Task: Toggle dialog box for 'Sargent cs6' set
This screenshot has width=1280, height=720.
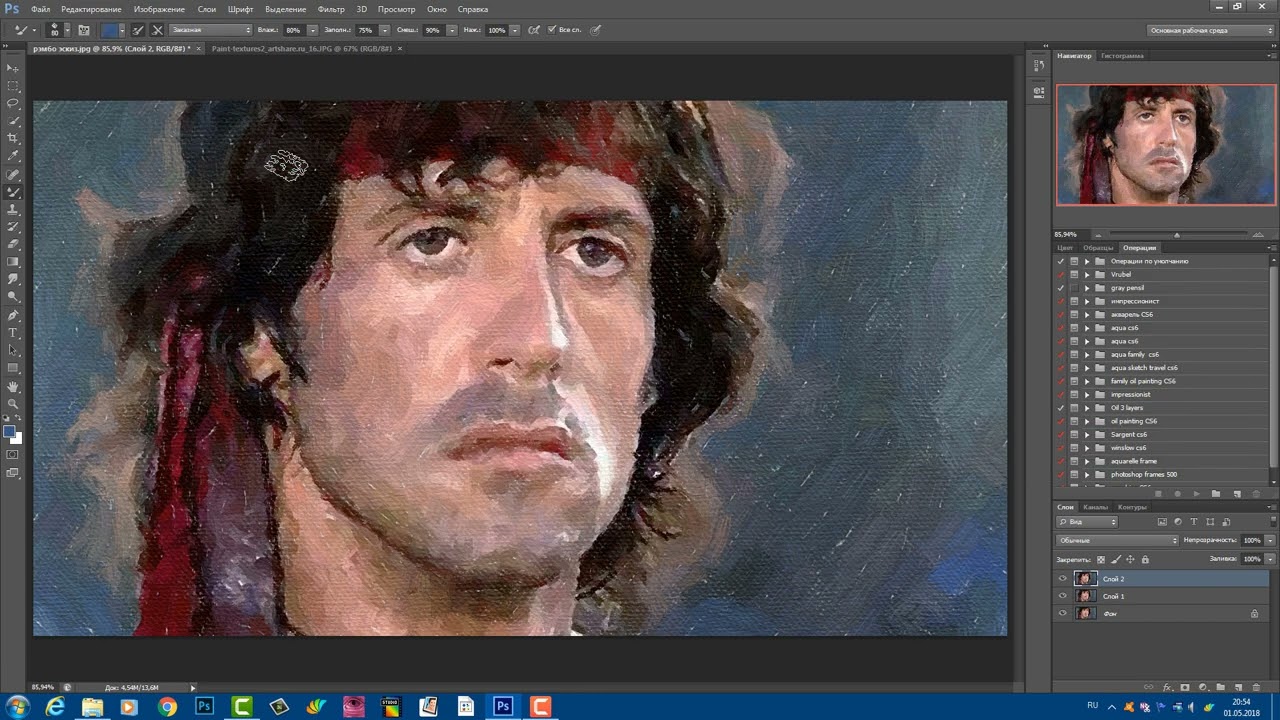Action: coord(1074,434)
